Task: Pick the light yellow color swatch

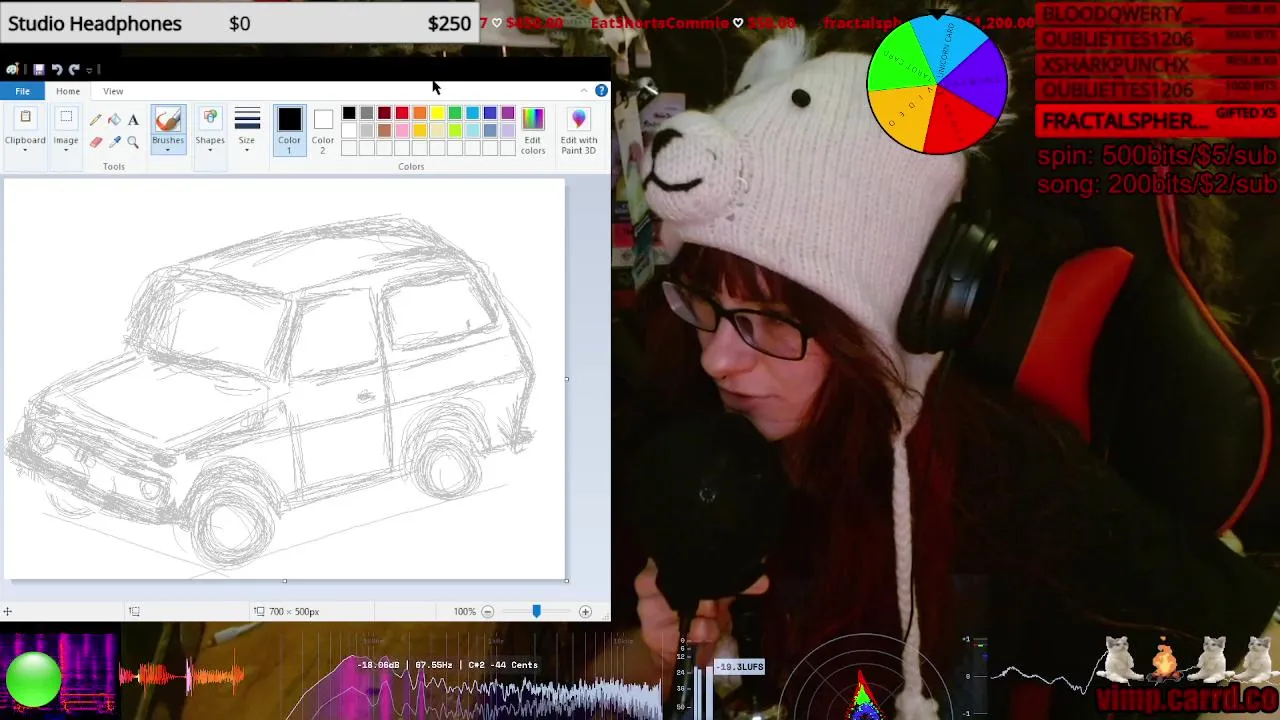Action: tap(437, 131)
